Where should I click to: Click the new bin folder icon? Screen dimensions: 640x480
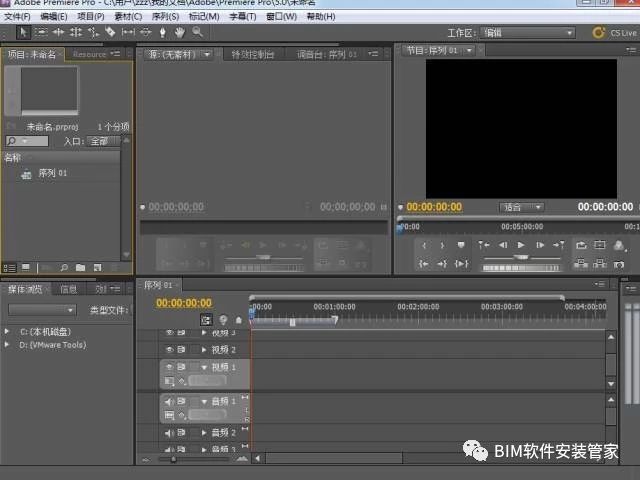point(80,268)
